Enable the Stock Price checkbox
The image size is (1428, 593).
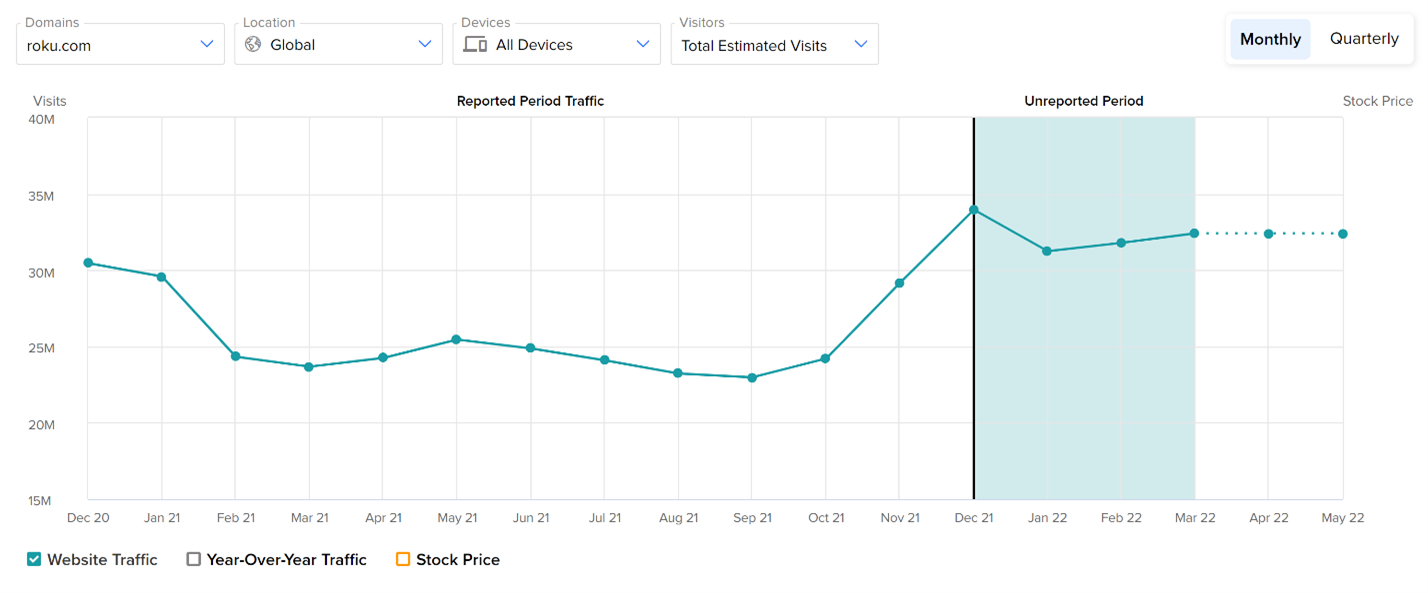click(403, 559)
